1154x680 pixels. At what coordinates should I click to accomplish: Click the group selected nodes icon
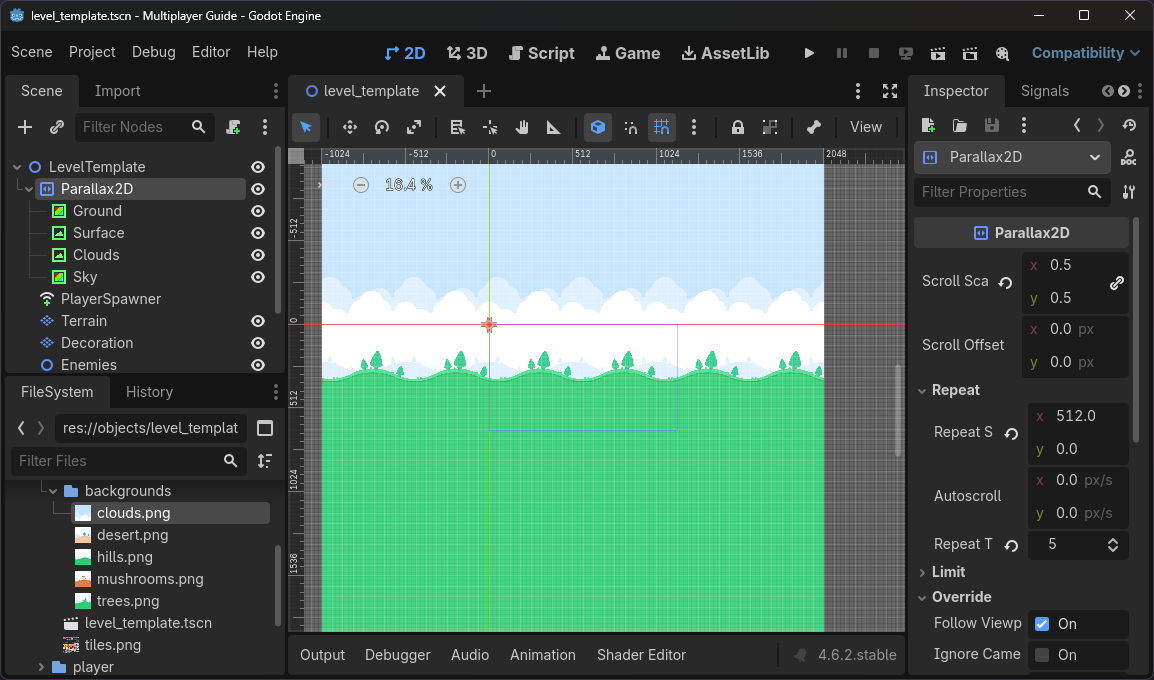(x=770, y=127)
